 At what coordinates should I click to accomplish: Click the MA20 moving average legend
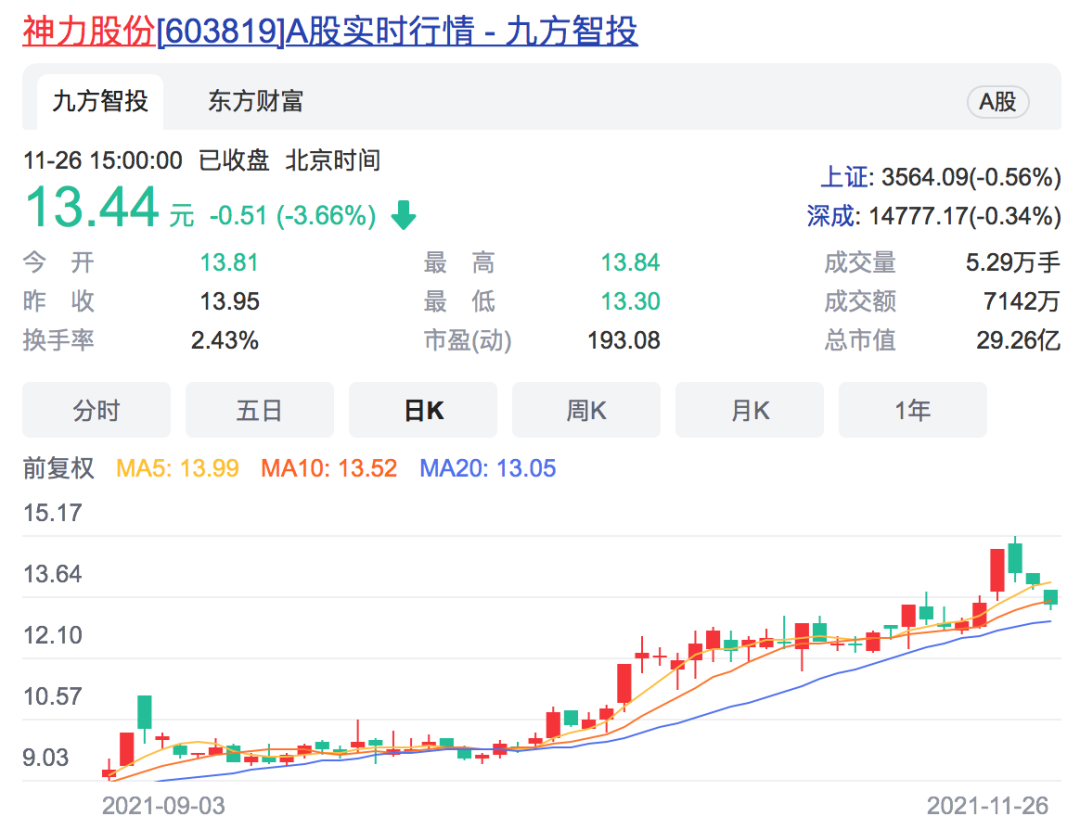point(487,468)
